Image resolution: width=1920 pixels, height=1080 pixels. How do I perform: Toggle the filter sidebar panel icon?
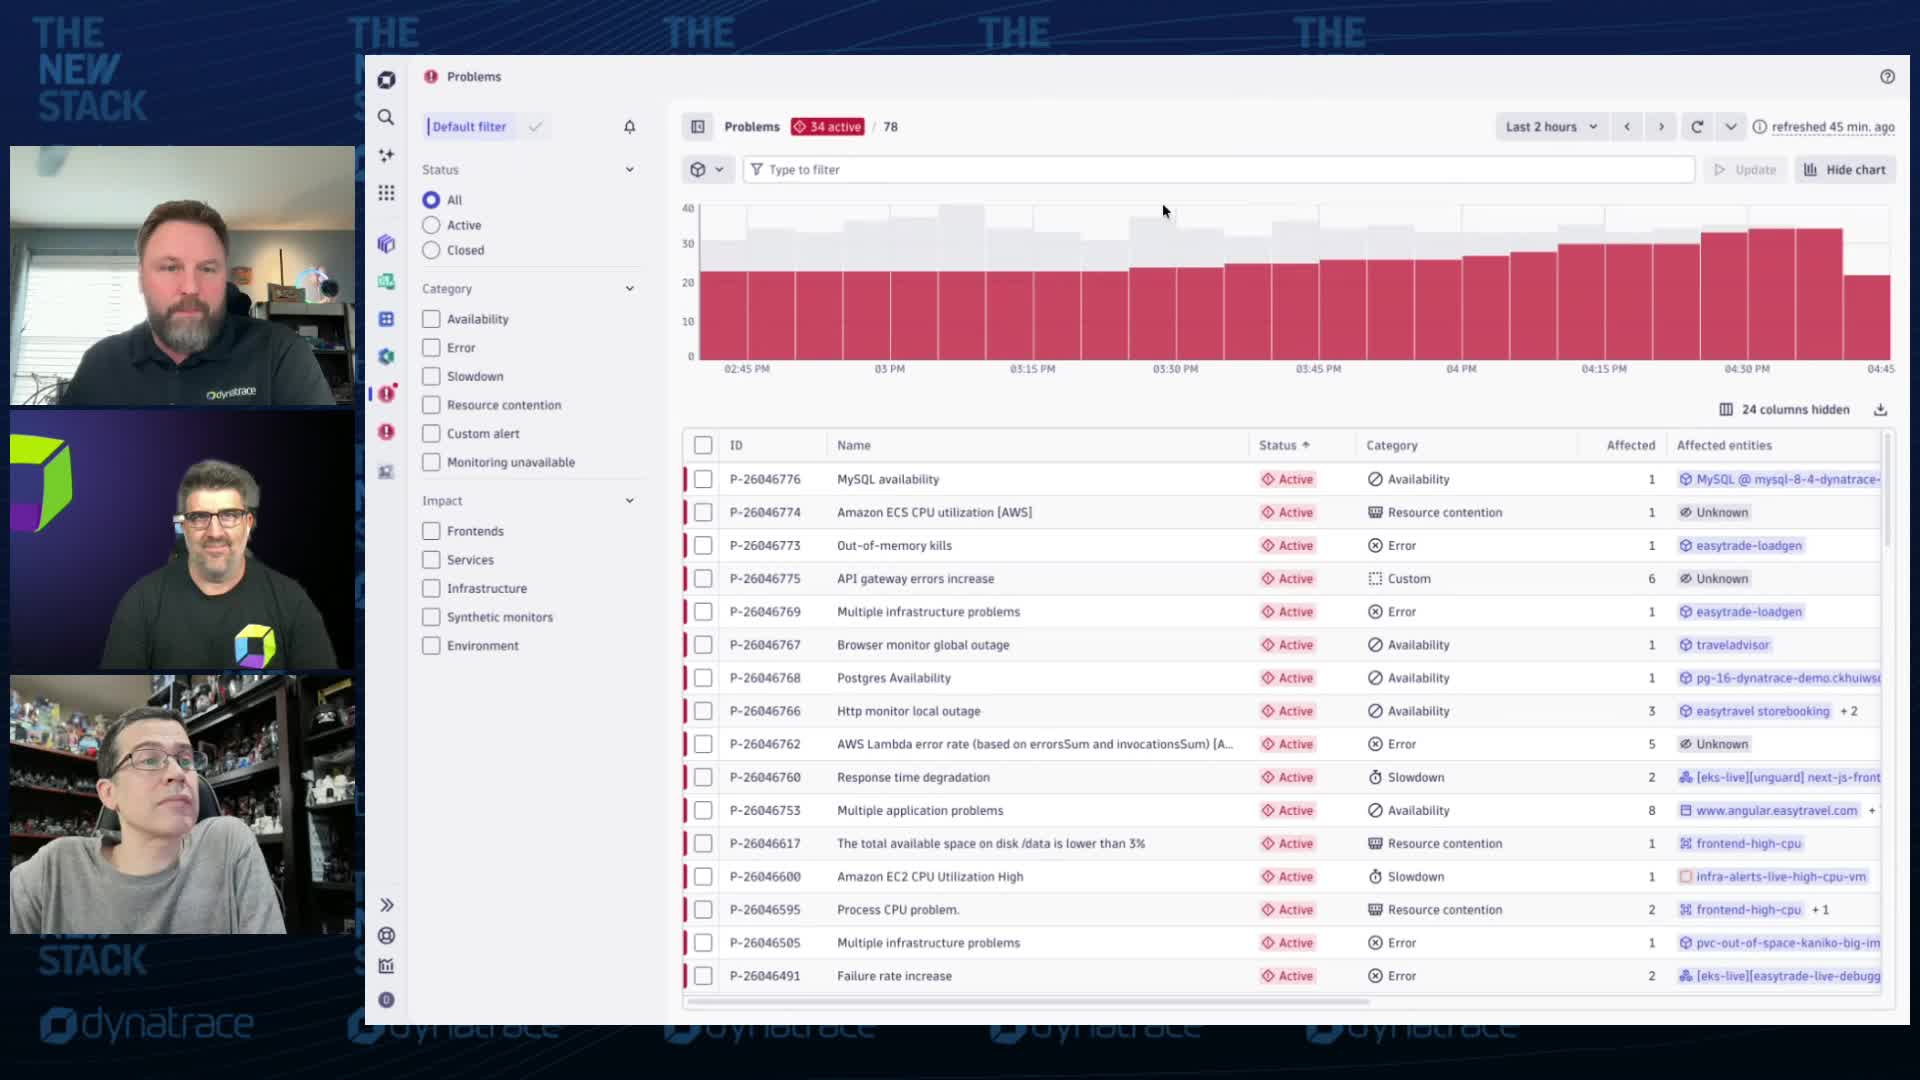coord(698,127)
